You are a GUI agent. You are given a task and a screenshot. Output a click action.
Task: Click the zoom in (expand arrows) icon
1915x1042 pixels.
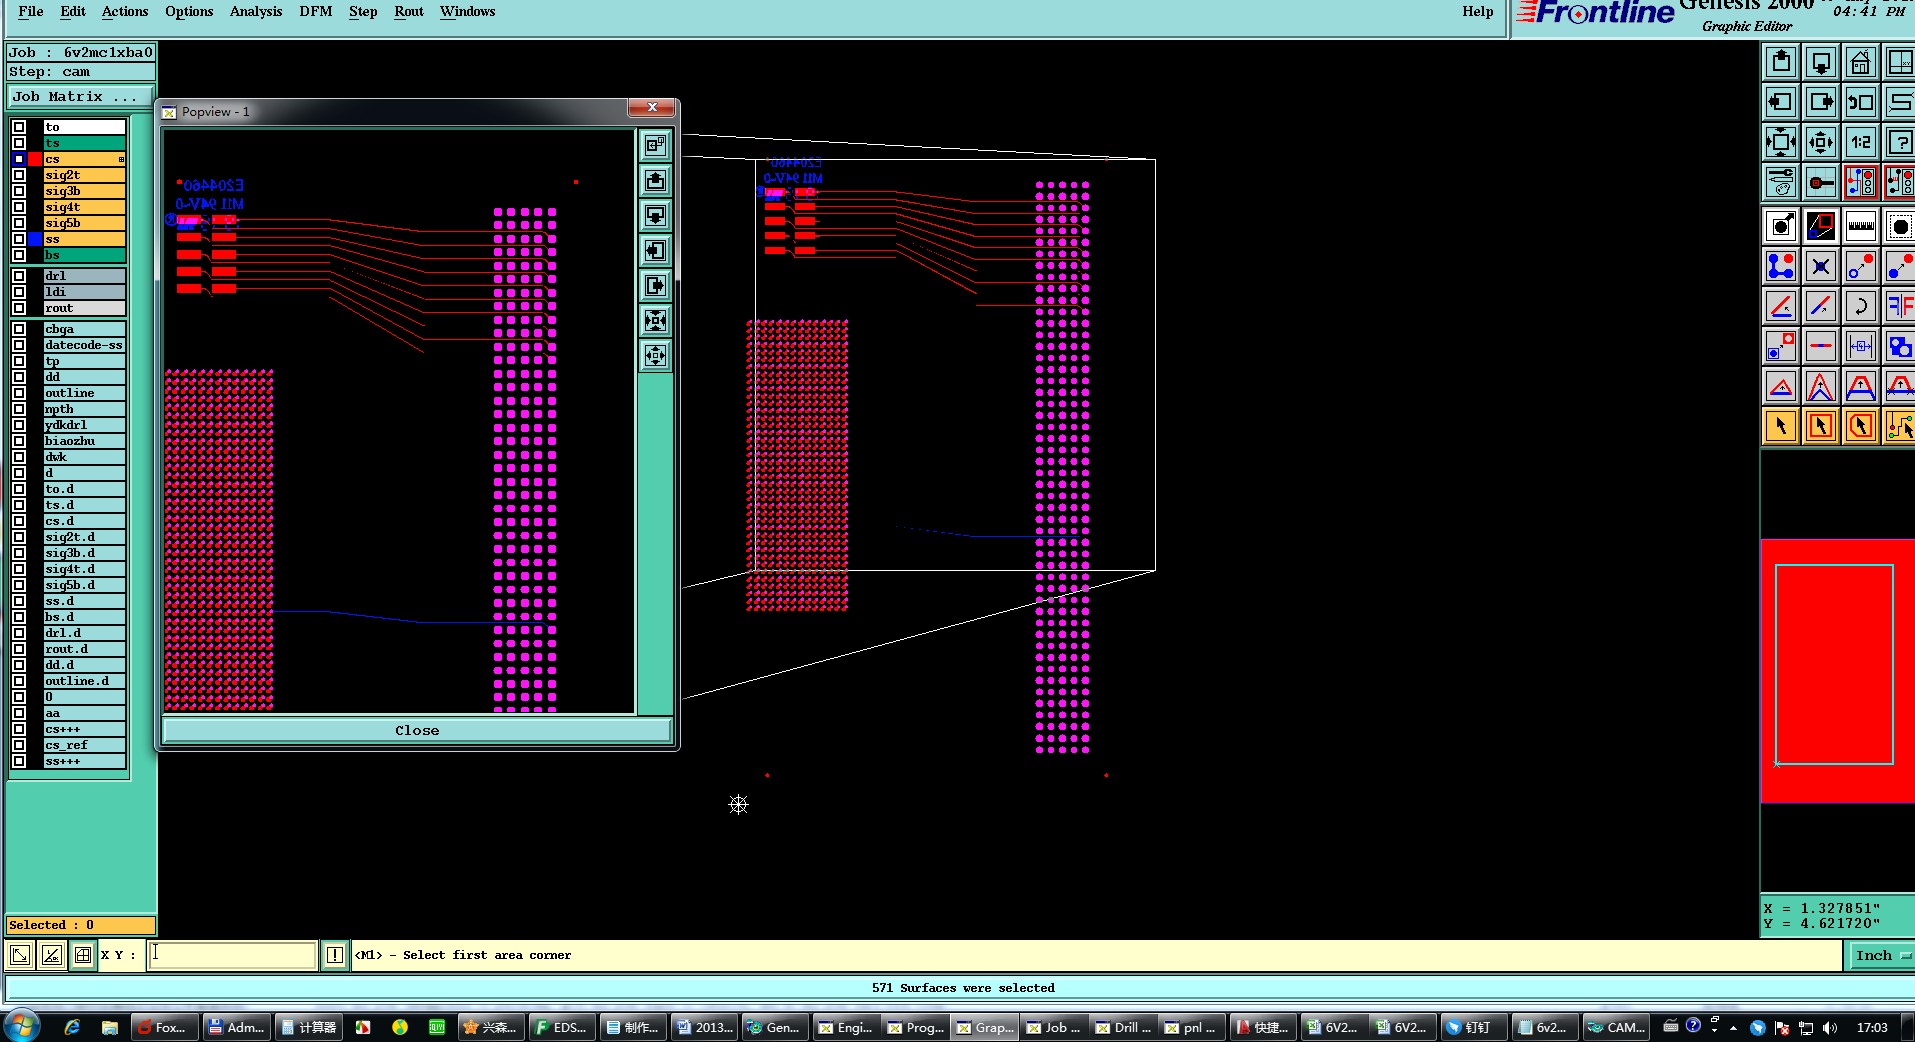pyautogui.click(x=1781, y=142)
